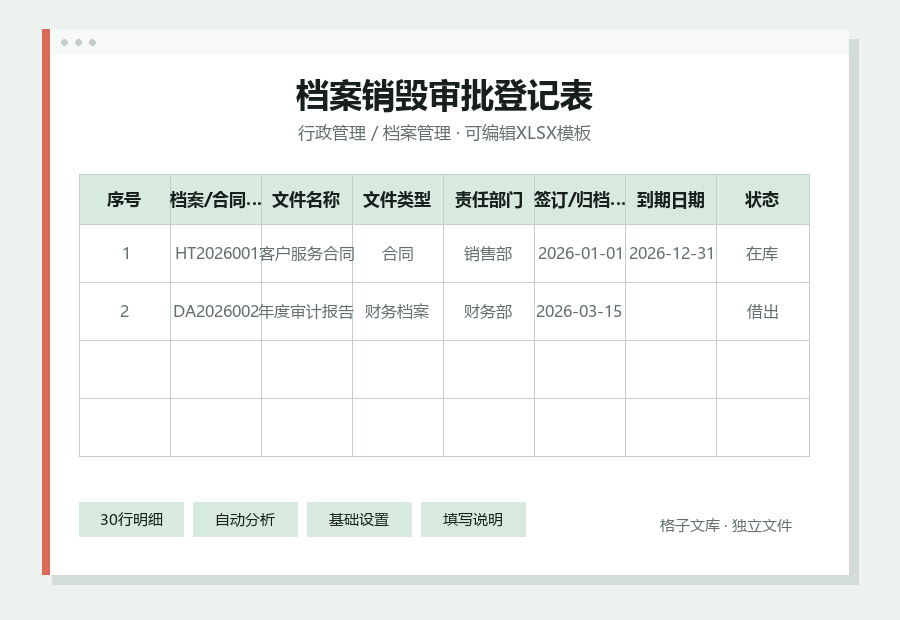Select the 签订/归档… column header
Image resolution: width=900 pixels, height=620 pixels.
580,200
